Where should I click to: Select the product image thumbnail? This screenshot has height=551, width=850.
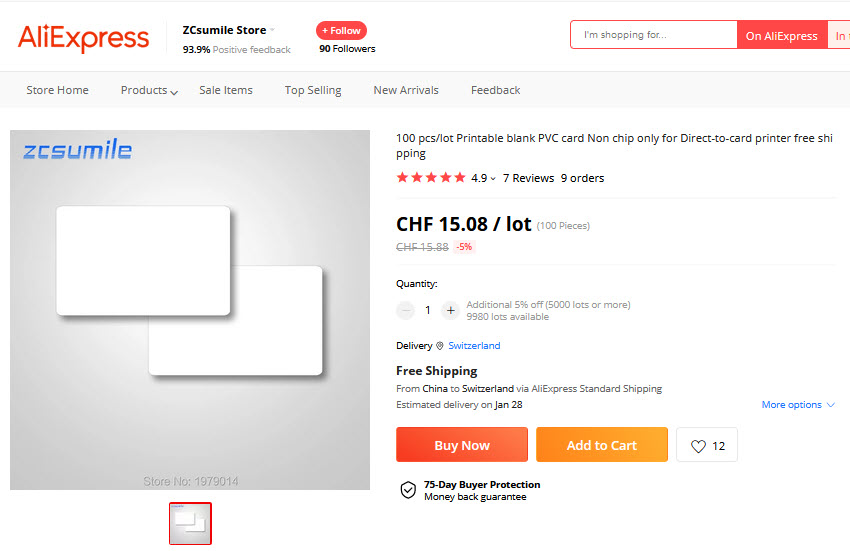tap(190, 523)
